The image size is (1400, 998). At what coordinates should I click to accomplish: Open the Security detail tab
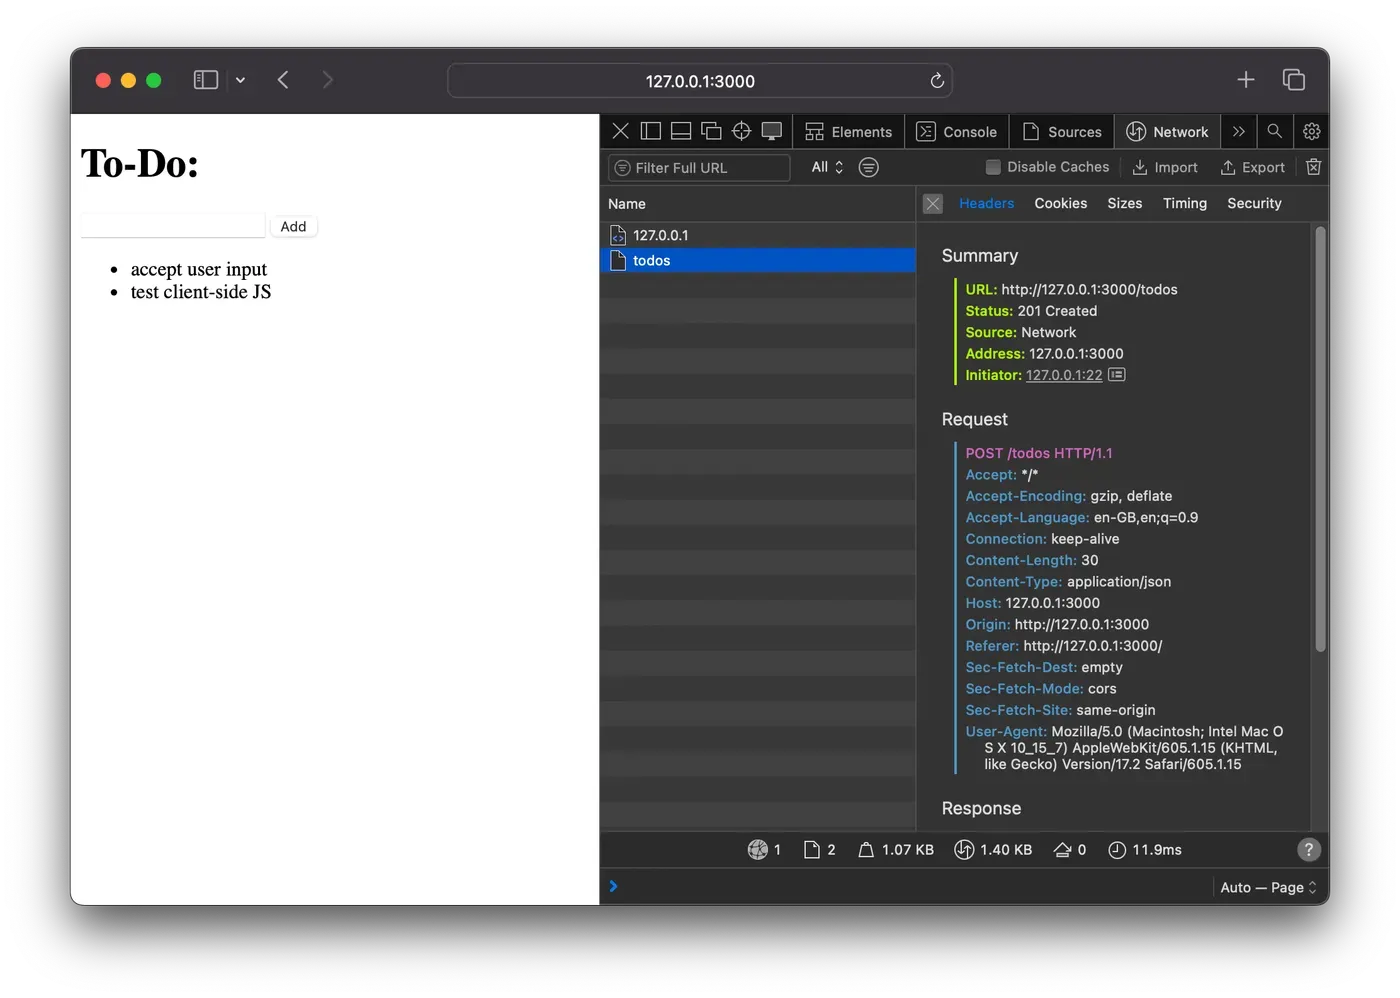coord(1254,203)
